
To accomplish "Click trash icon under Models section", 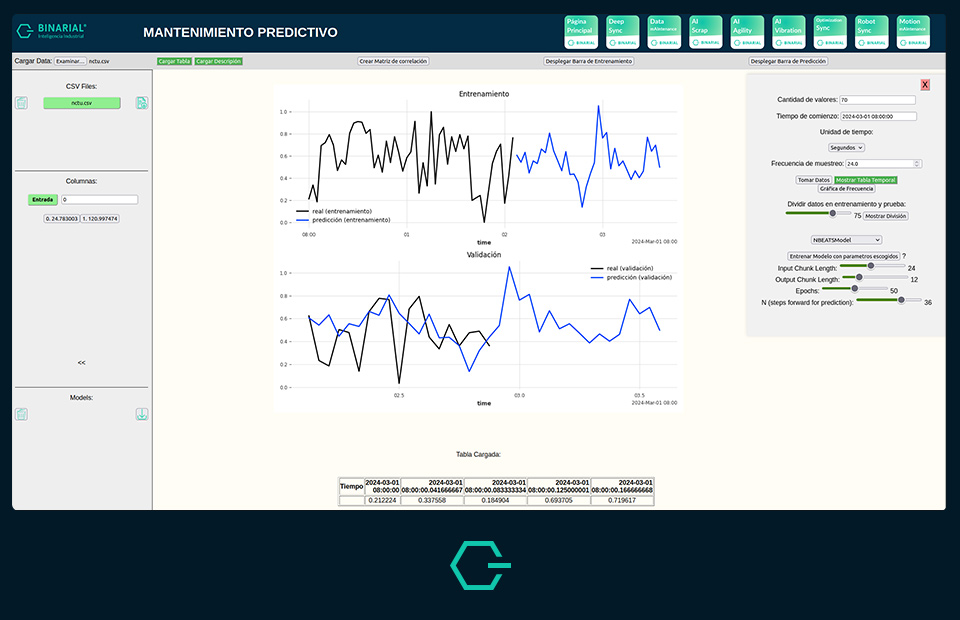I will click(x=22, y=414).
